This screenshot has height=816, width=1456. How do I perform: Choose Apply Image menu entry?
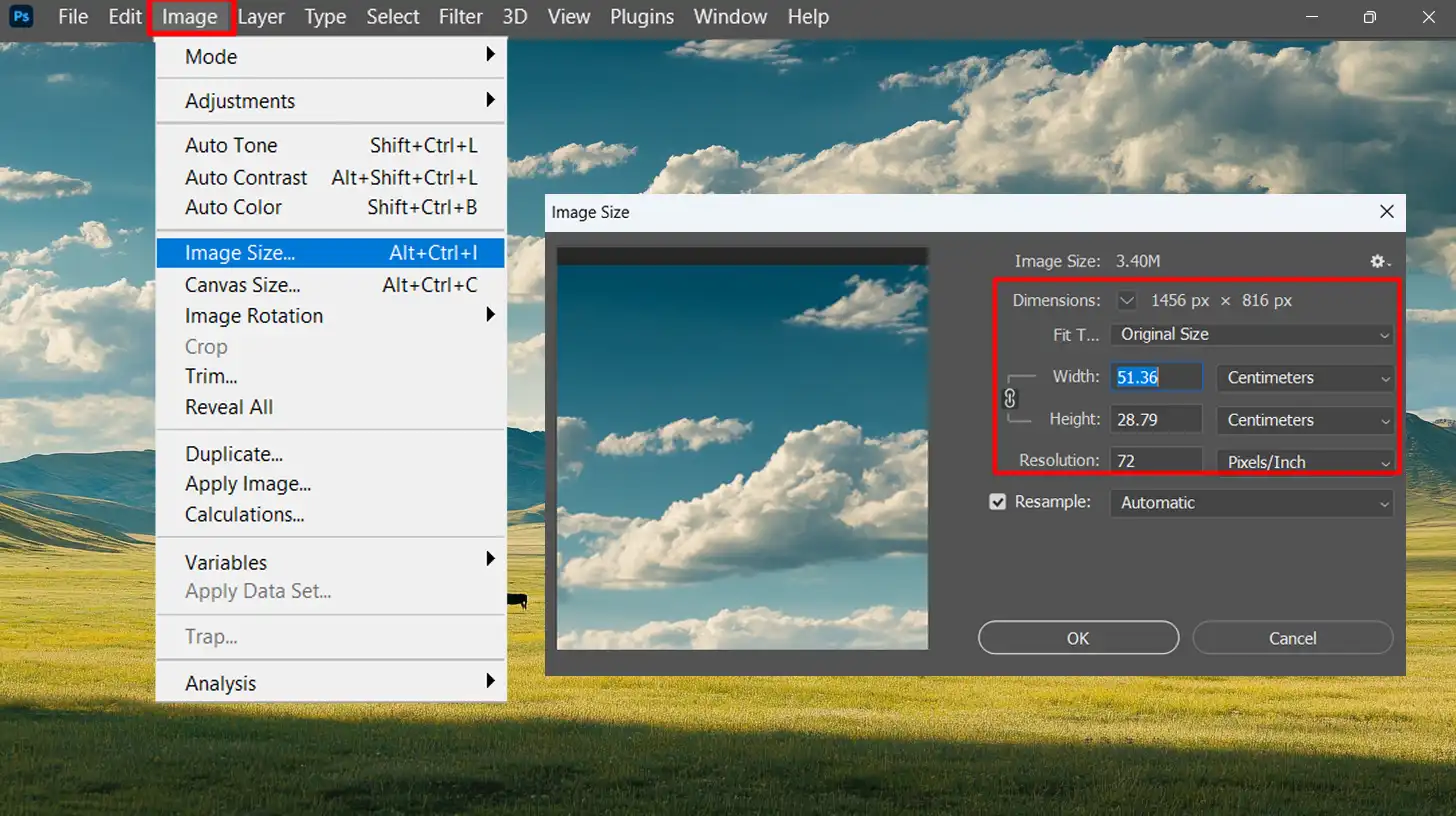pos(331,484)
